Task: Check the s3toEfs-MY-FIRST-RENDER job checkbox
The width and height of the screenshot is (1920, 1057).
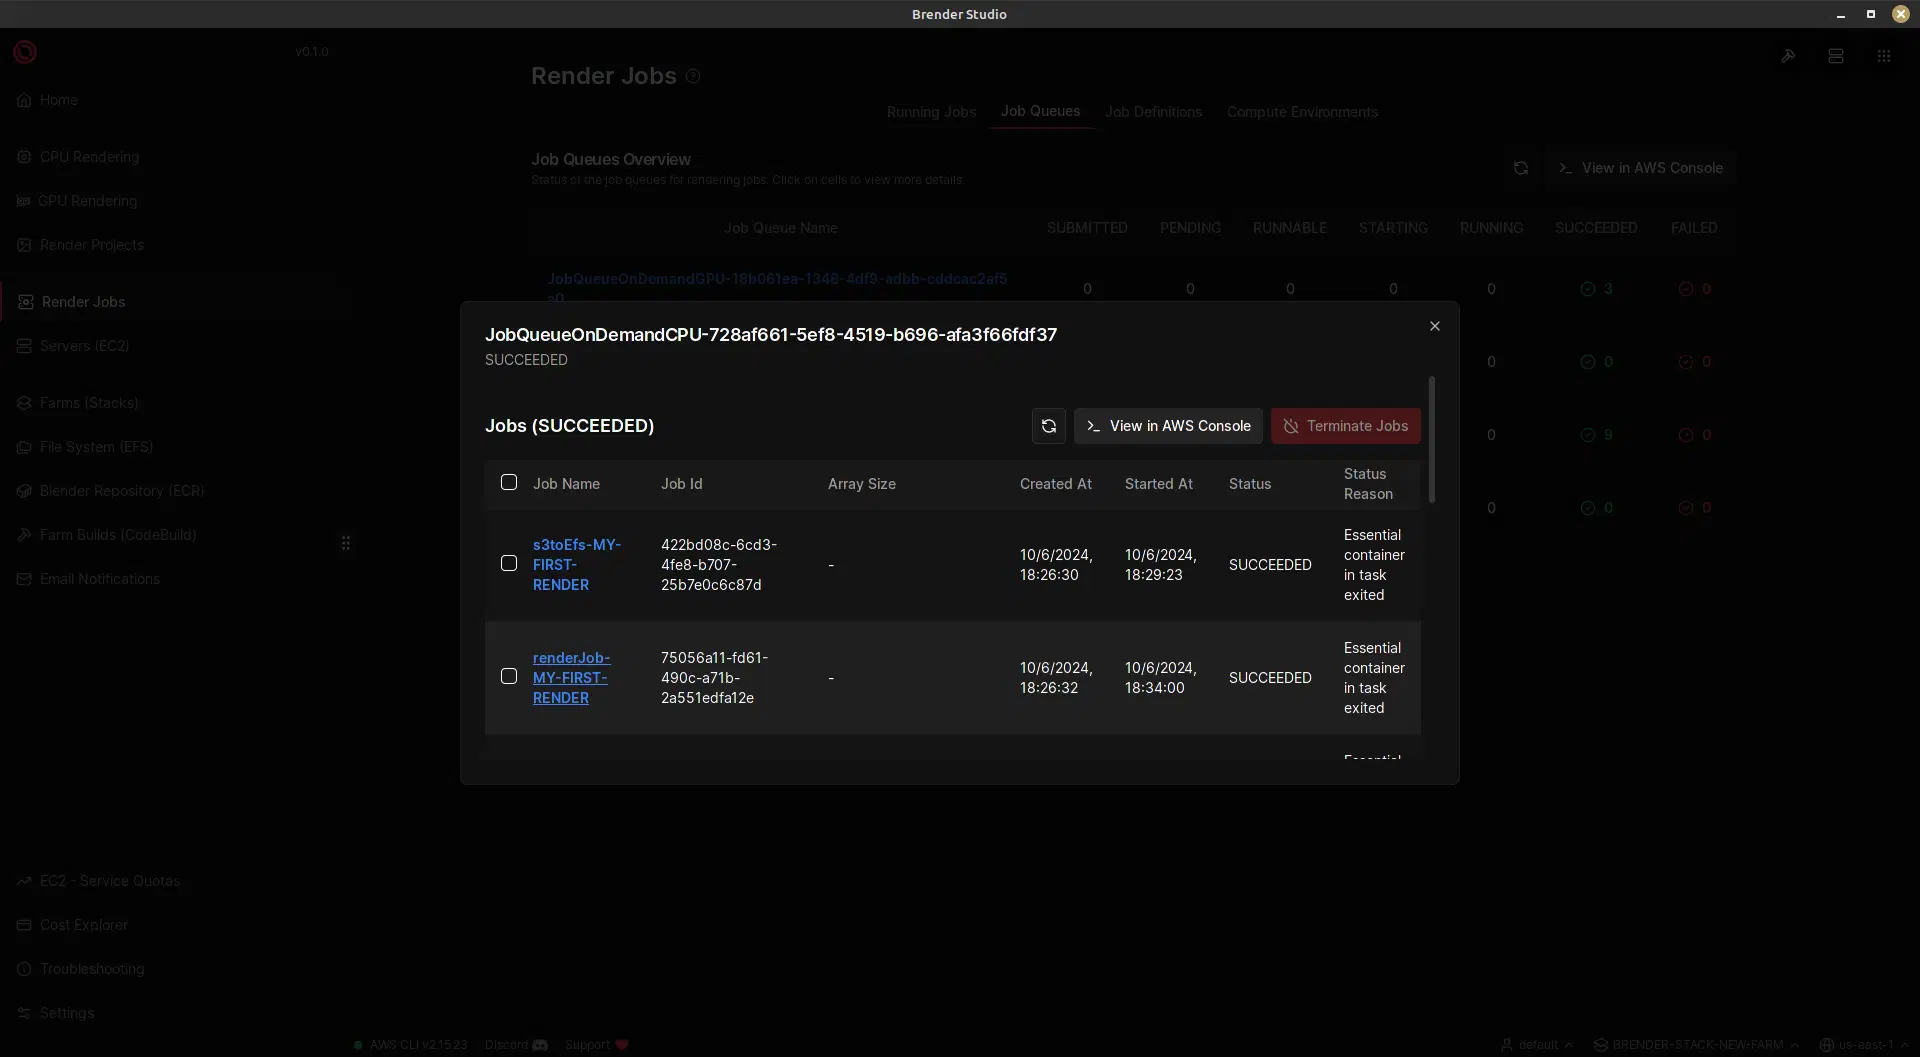Action: coord(509,564)
